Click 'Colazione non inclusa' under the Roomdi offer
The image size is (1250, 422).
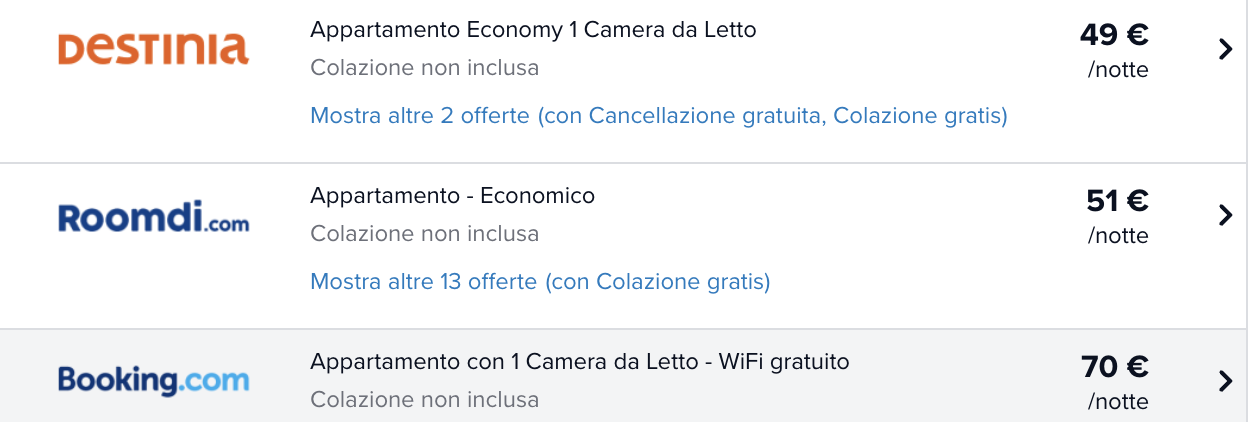pos(424,234)
